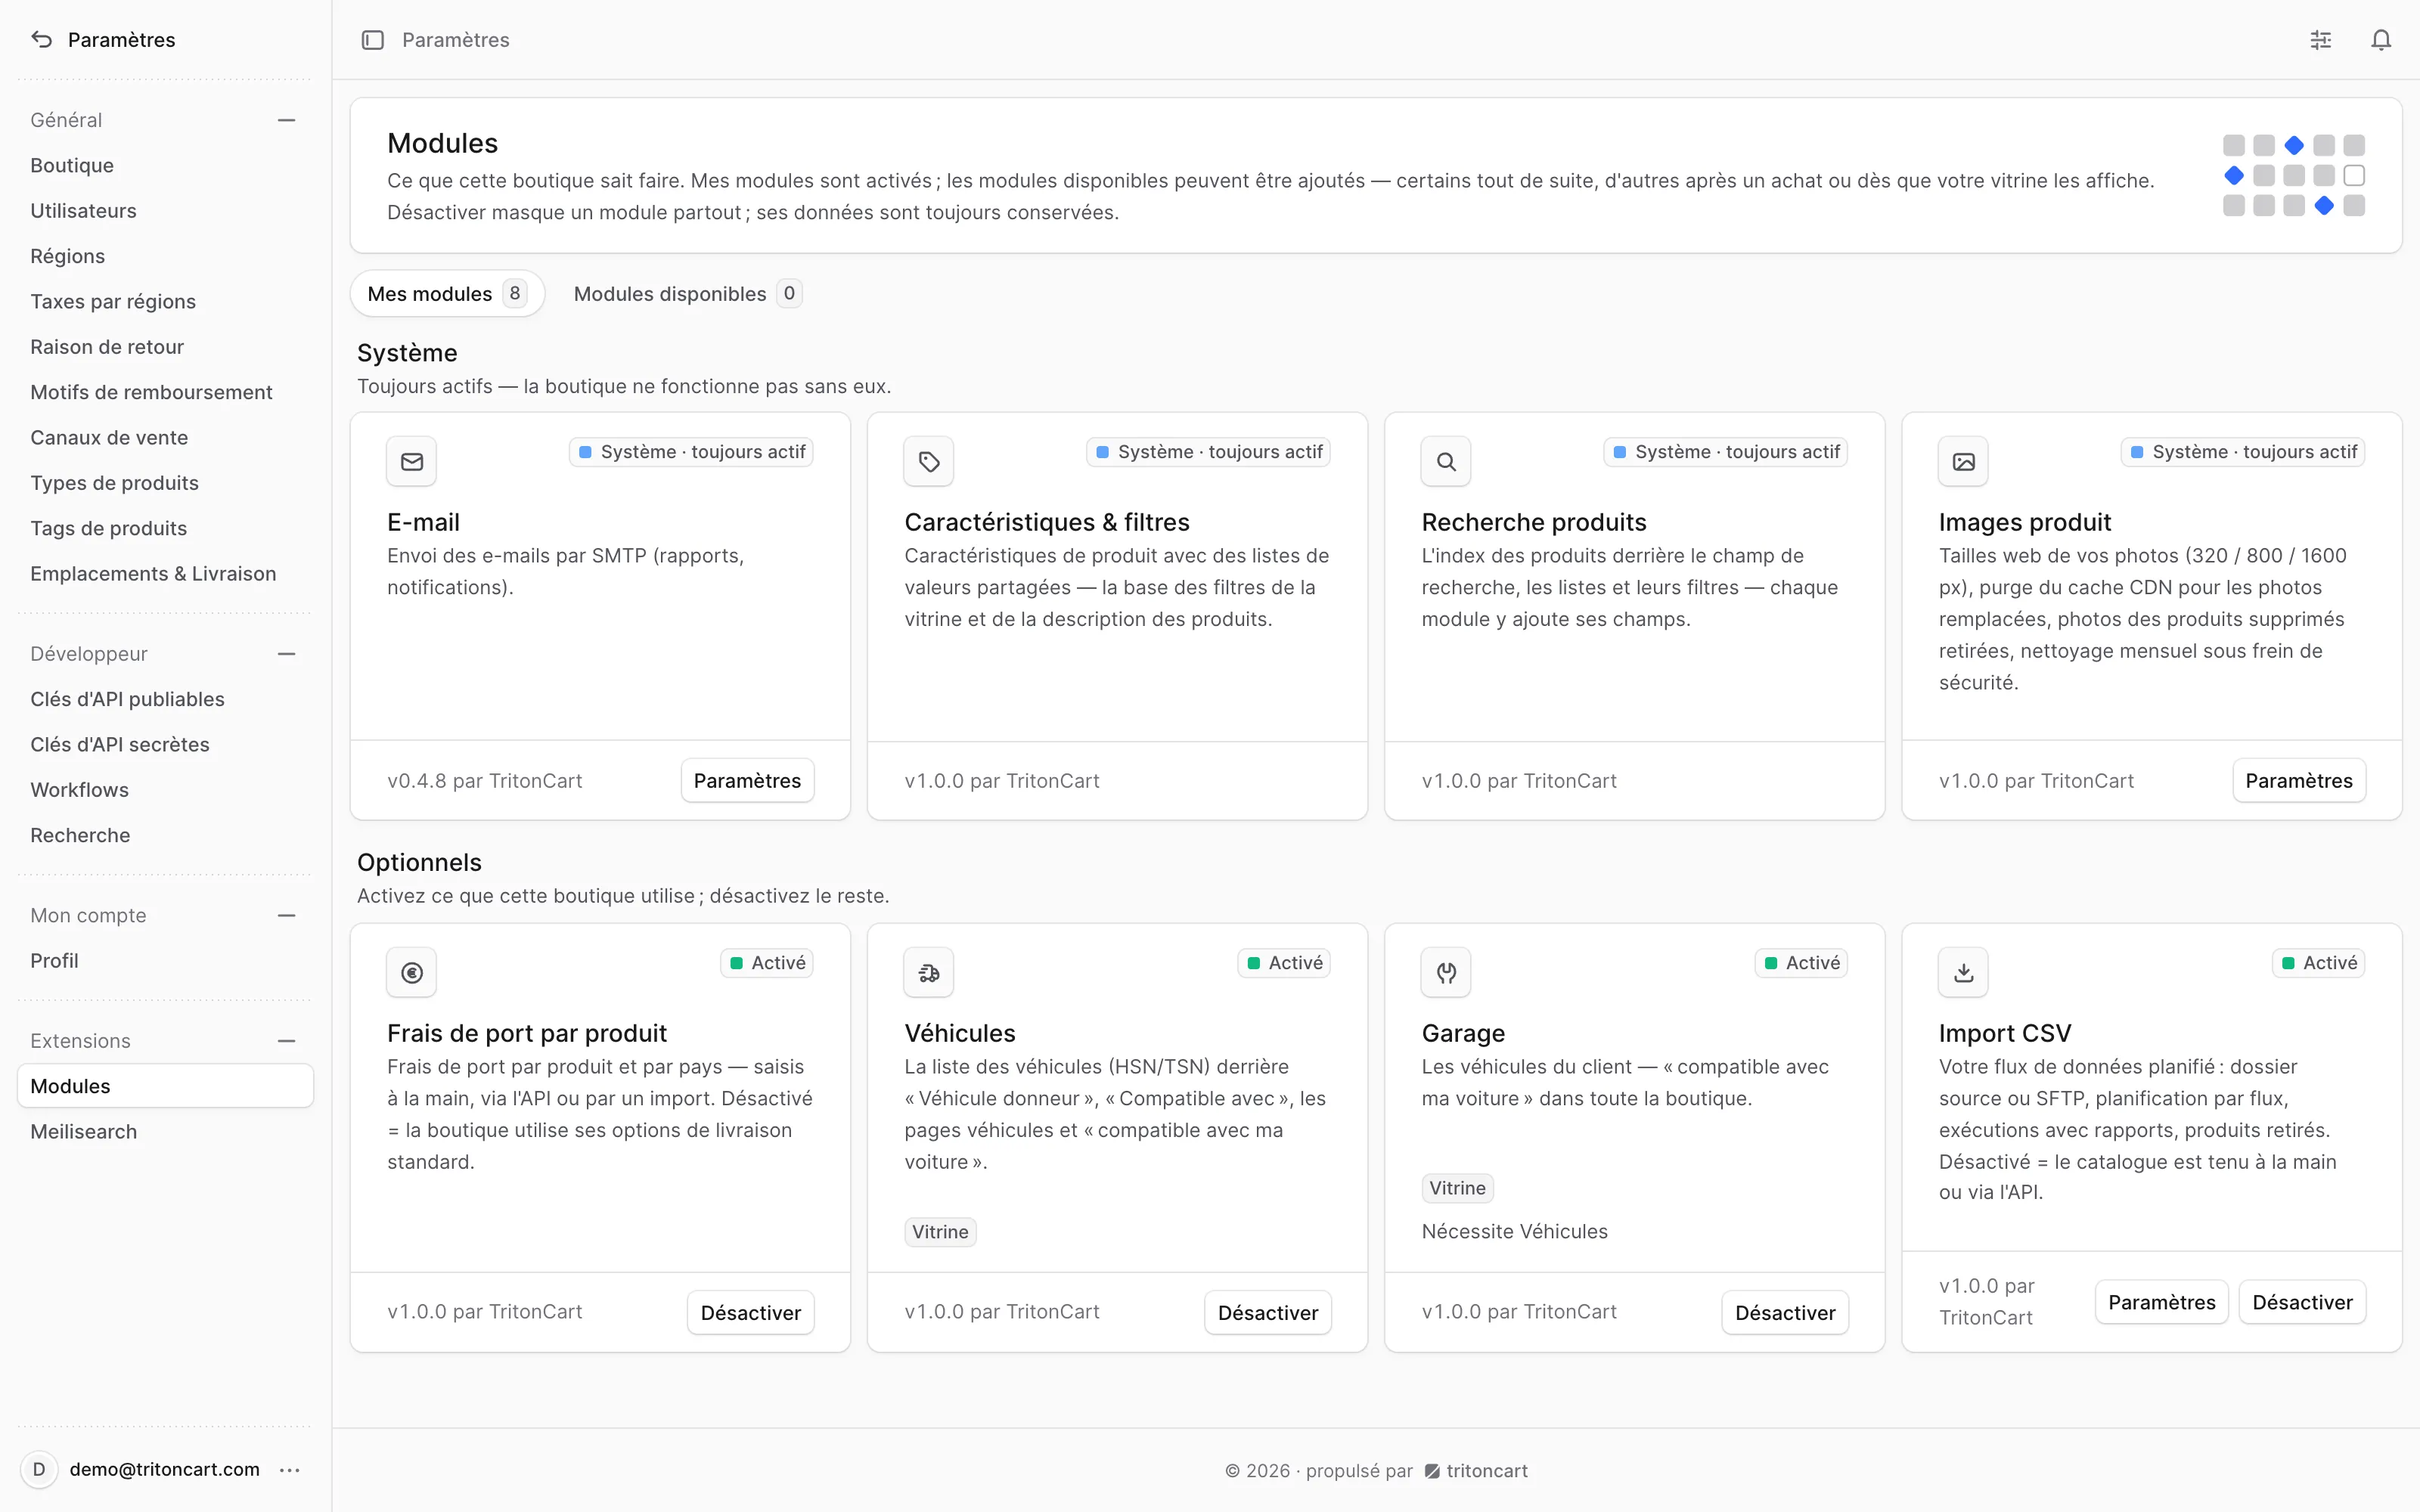Click the back arrow beside Paramètres

pyautogui.click(x=41, y=39)
